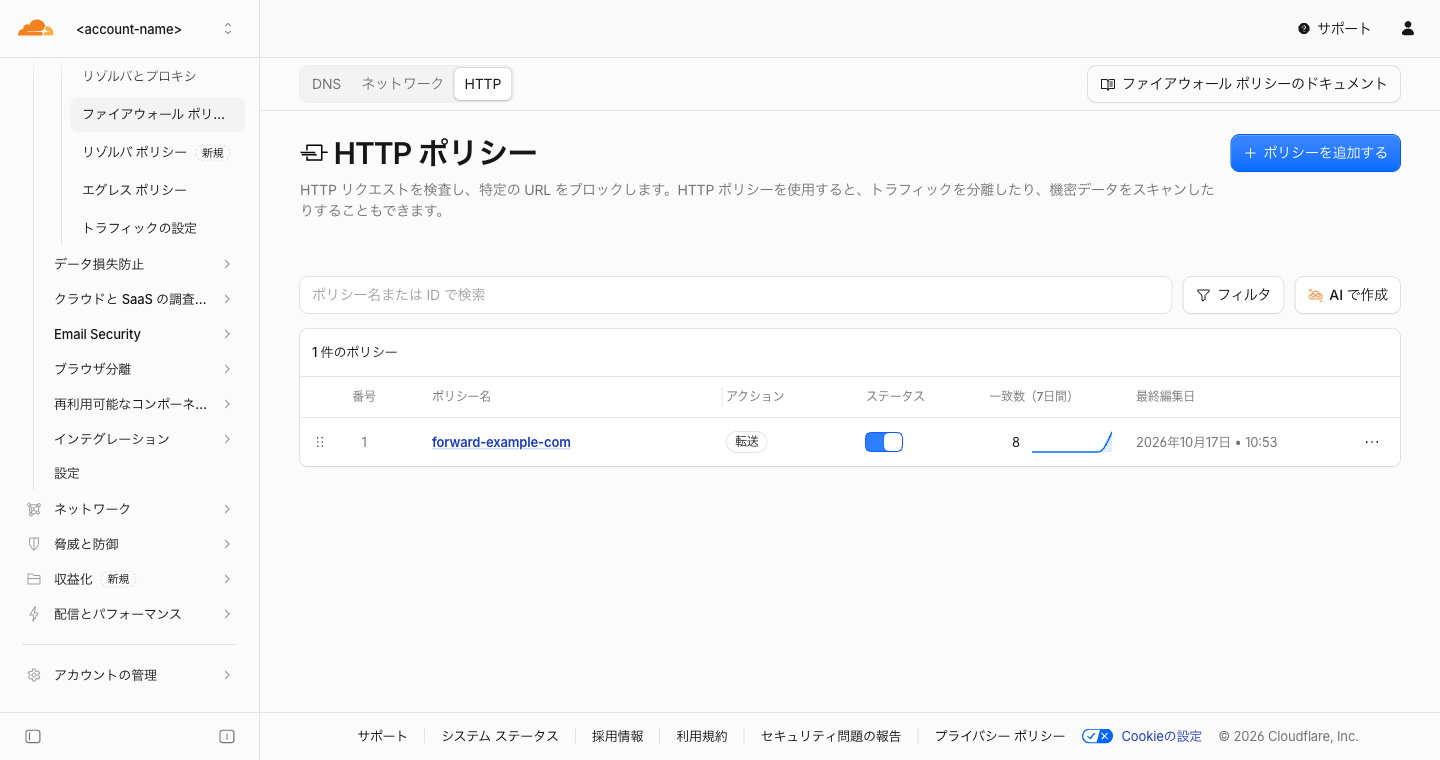Screen dimensions: 1440x760
Task: Open プライバシー ポリシー footer link
Action: click(x=1000, y=736)
